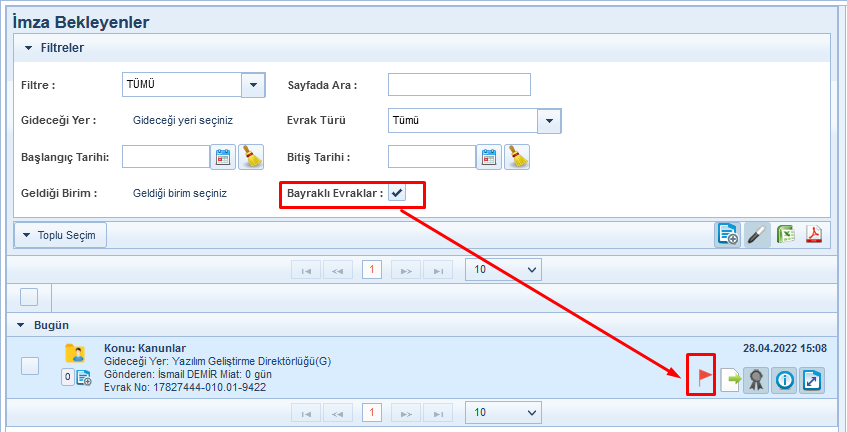The height and width of the screenshot is (432, 847).
Task: Collapse the Filtreler panel
Action: (x=29, y=47)
